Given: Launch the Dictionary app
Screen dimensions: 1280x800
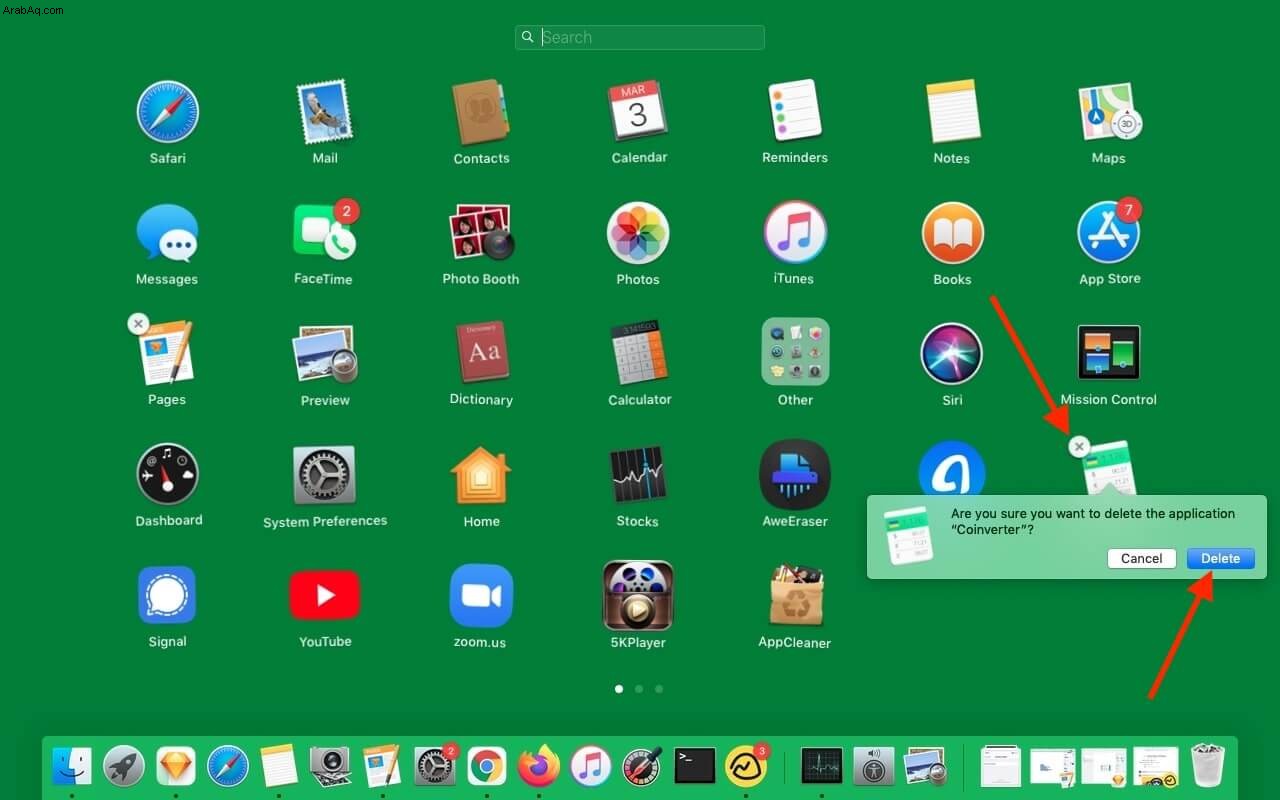Looking at the screenshot, I should [x=481, y=353].
